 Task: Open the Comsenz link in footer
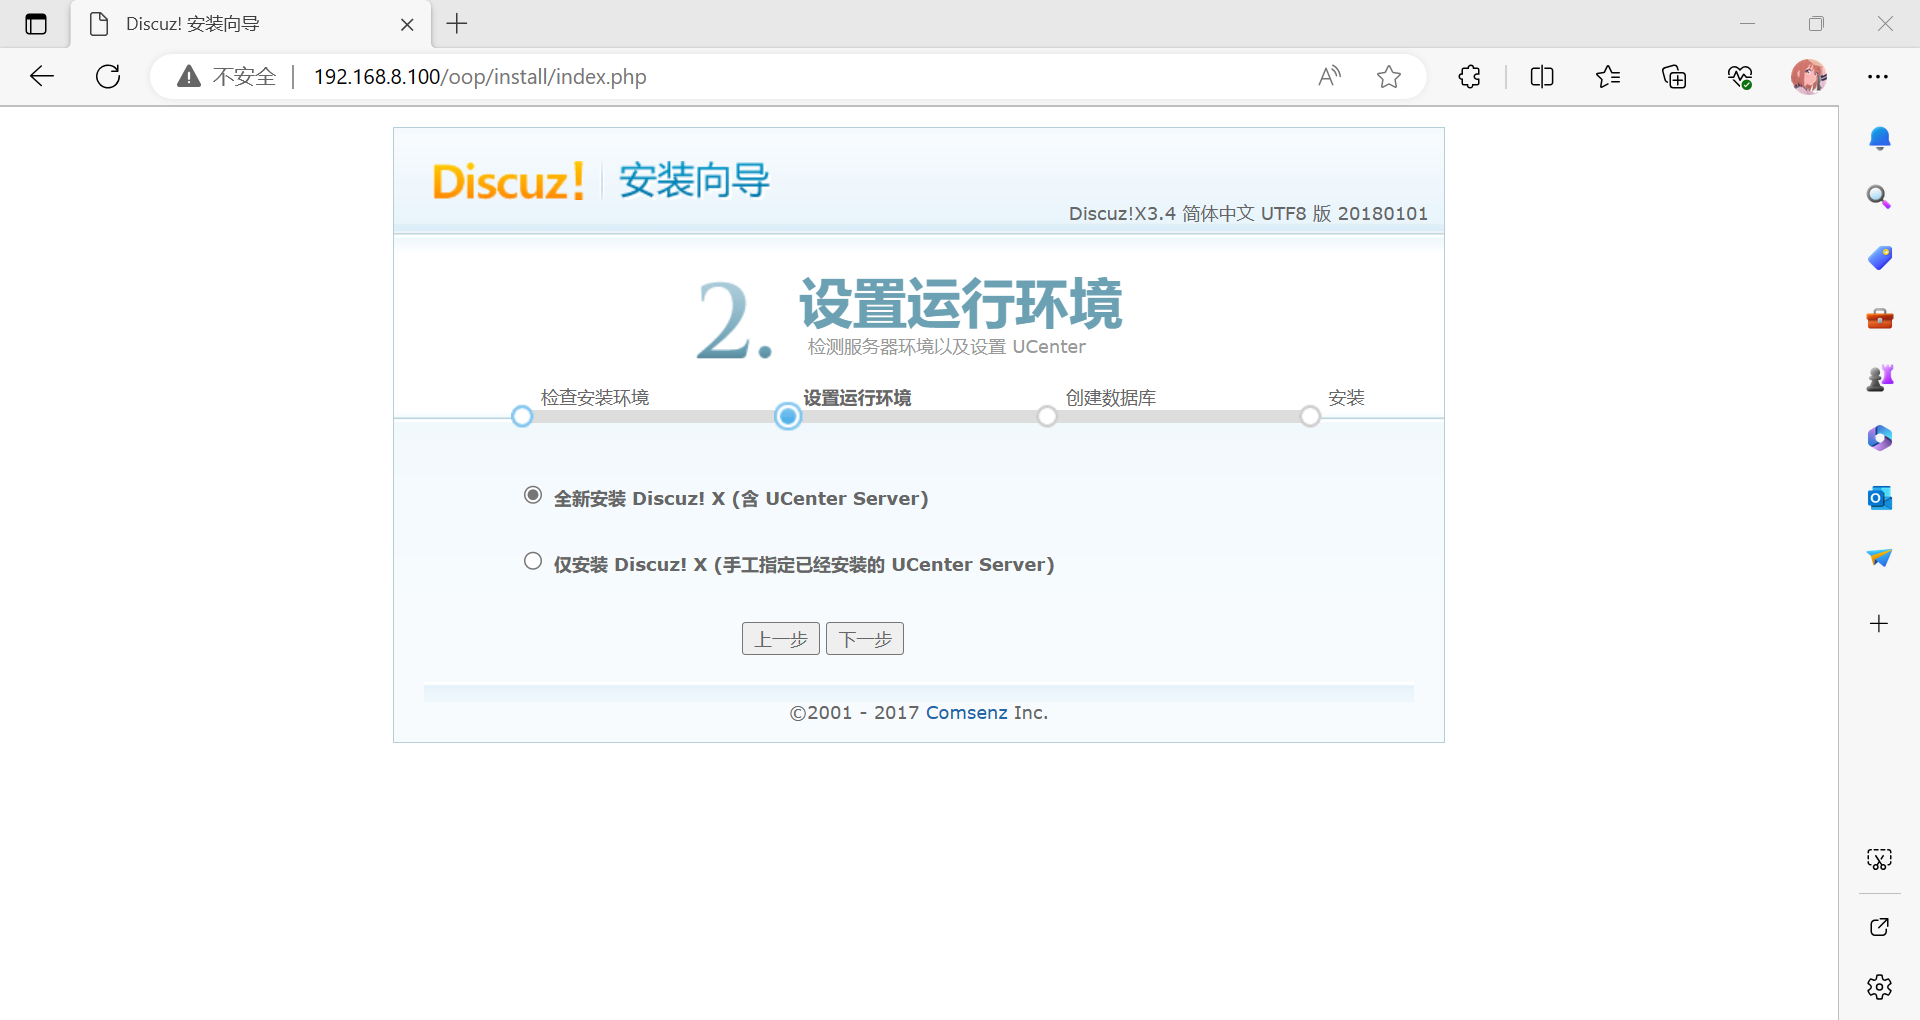click(967, 713)
